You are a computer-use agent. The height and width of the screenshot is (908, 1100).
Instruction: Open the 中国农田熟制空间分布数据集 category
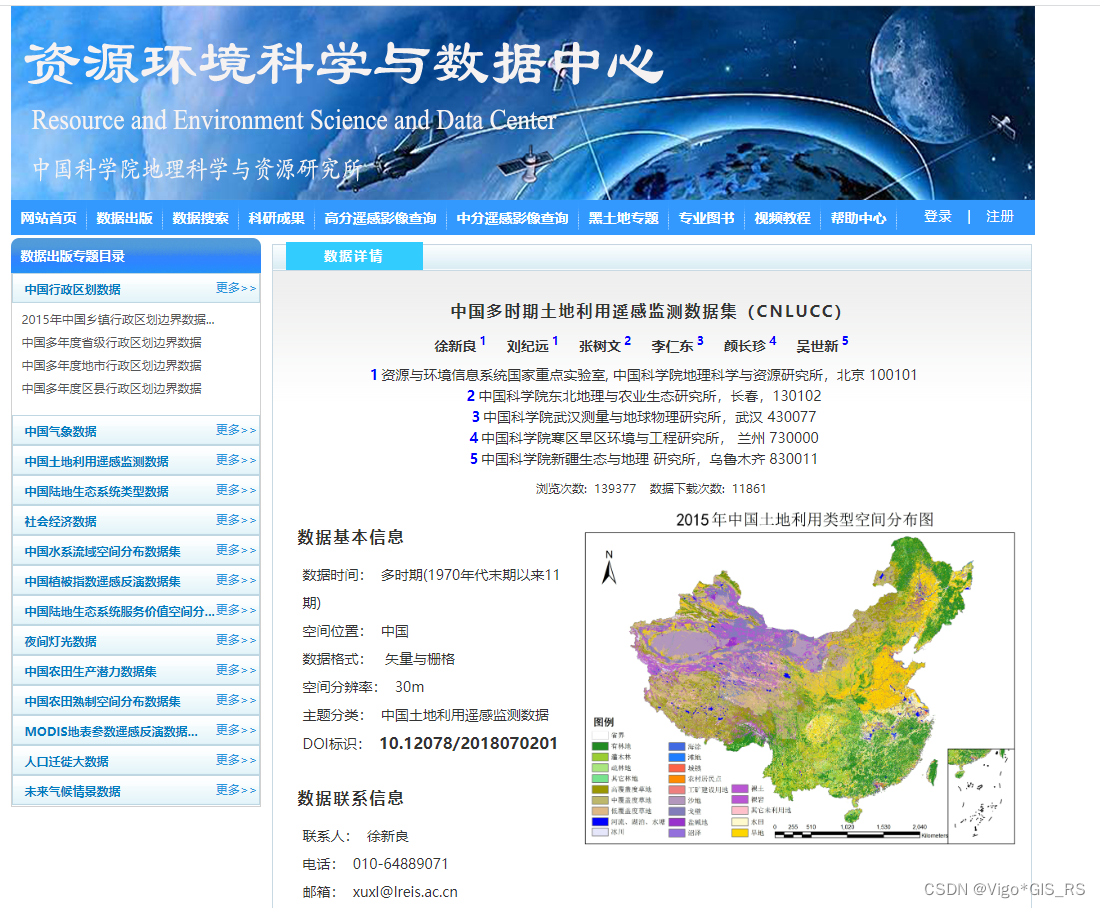tap(102, 702)
